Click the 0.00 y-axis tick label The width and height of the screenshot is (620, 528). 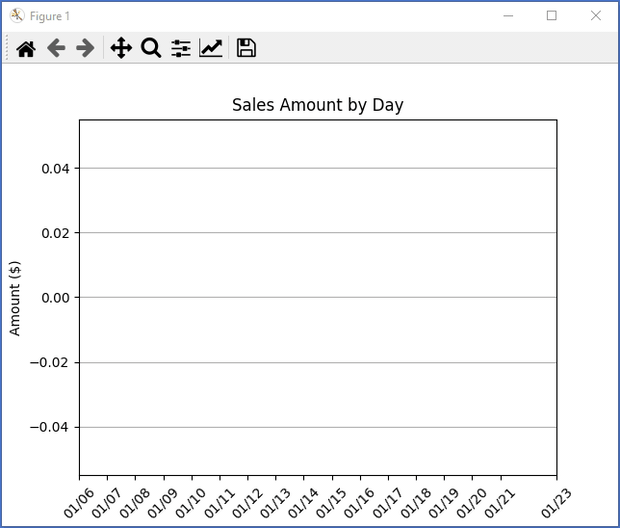point(56,298)
